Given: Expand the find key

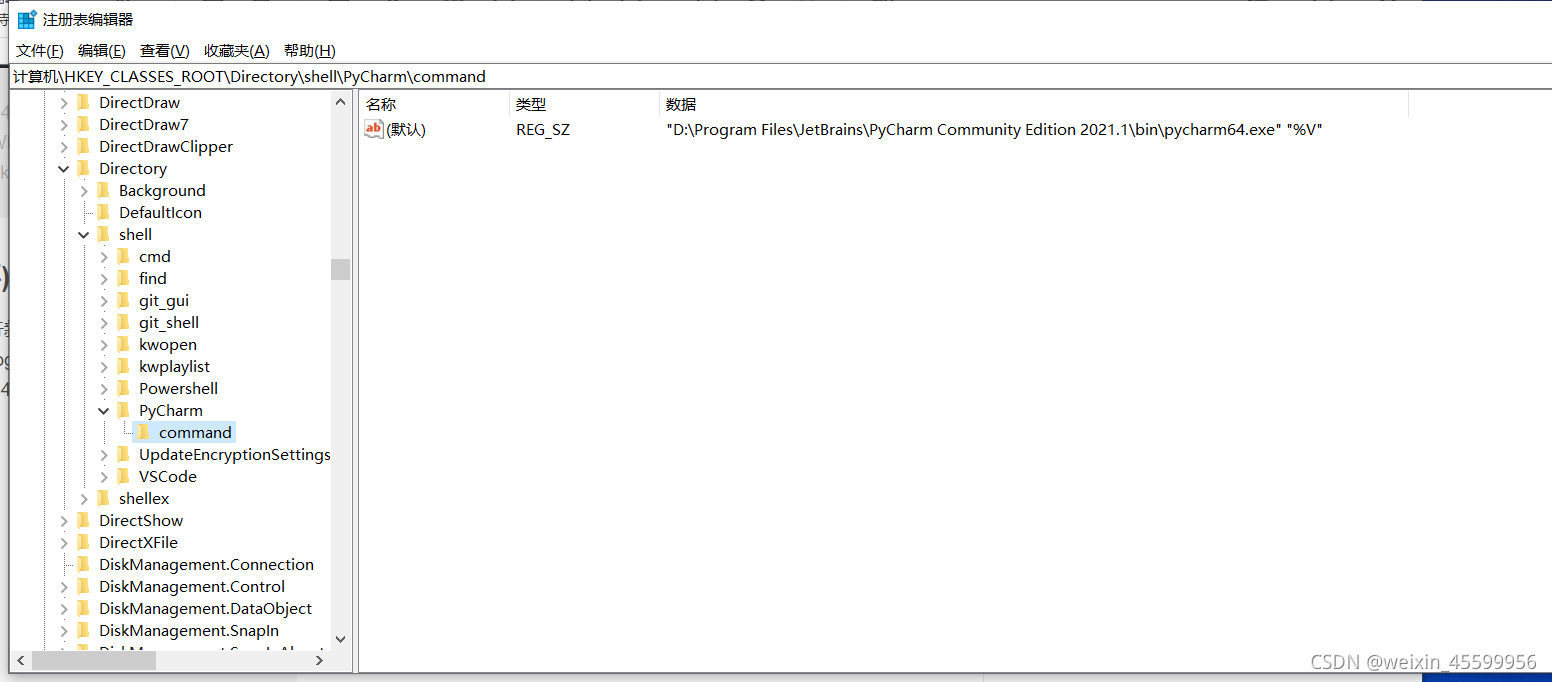Looking at the screenshot, I should tap(105, 279).
